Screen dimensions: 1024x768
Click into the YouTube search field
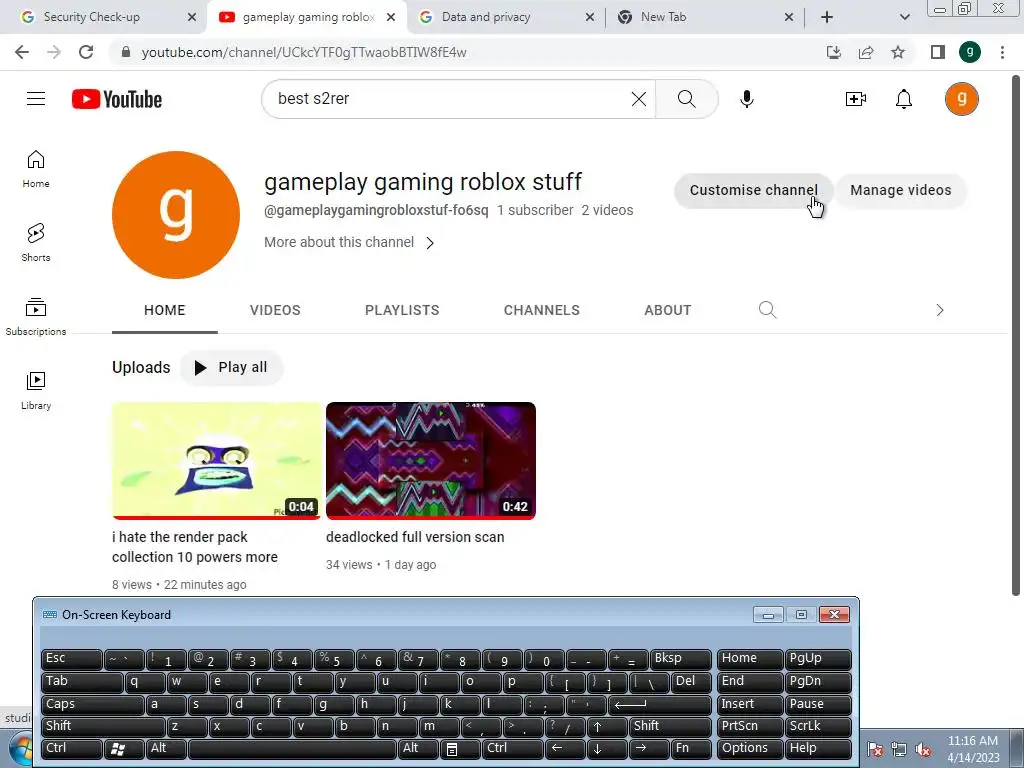click(451, 99)
